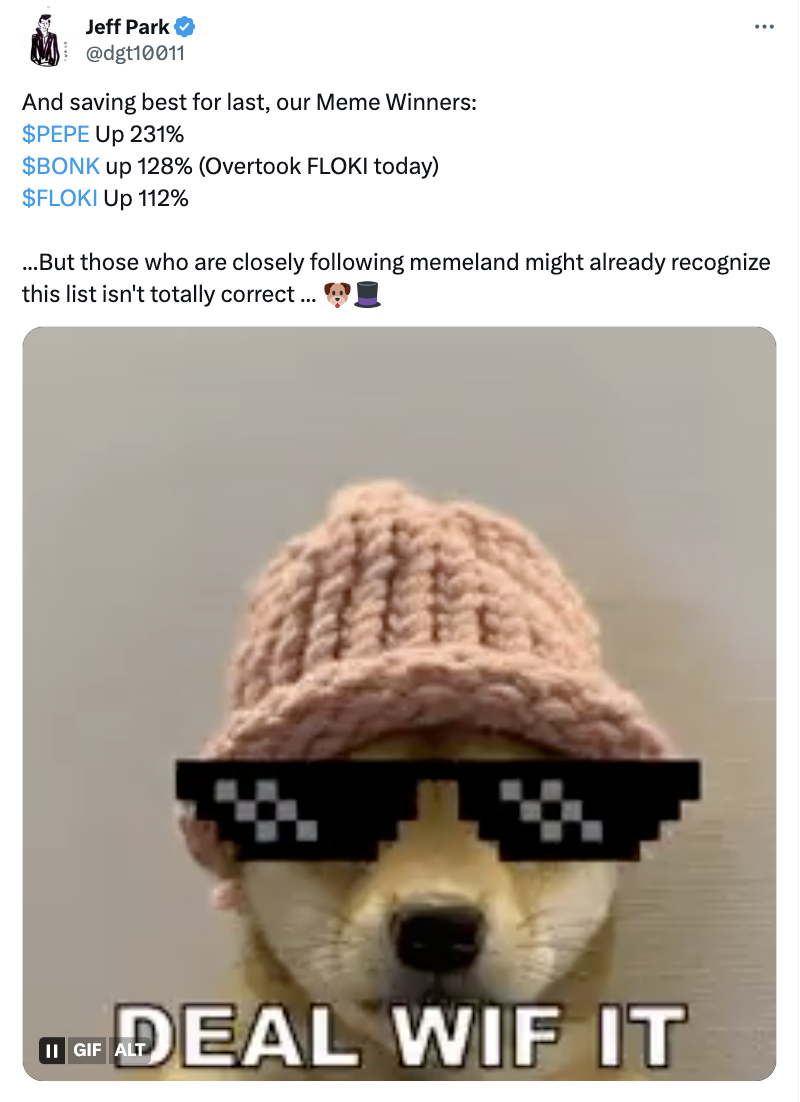Open the $FLOKI cashtag link
This screenshot has height=1102, width=800.
pos(60,198)
